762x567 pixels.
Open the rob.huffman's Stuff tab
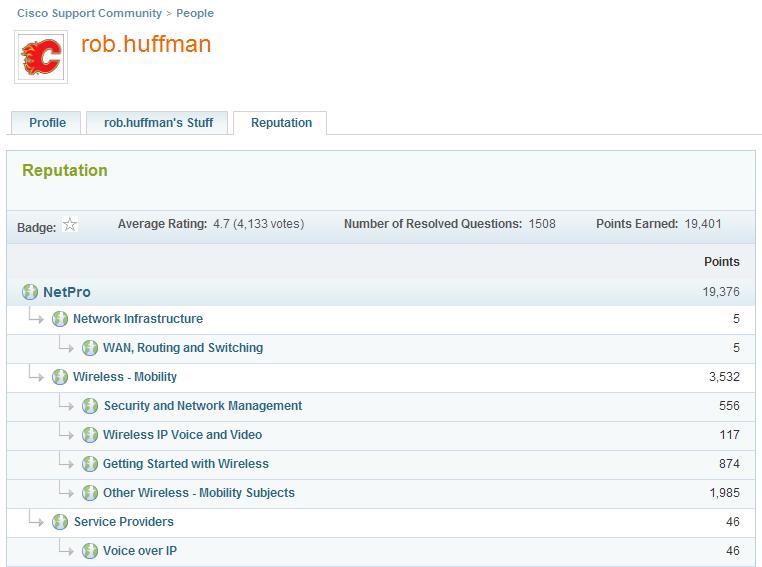pyautogui.click(x=158, y=122)
